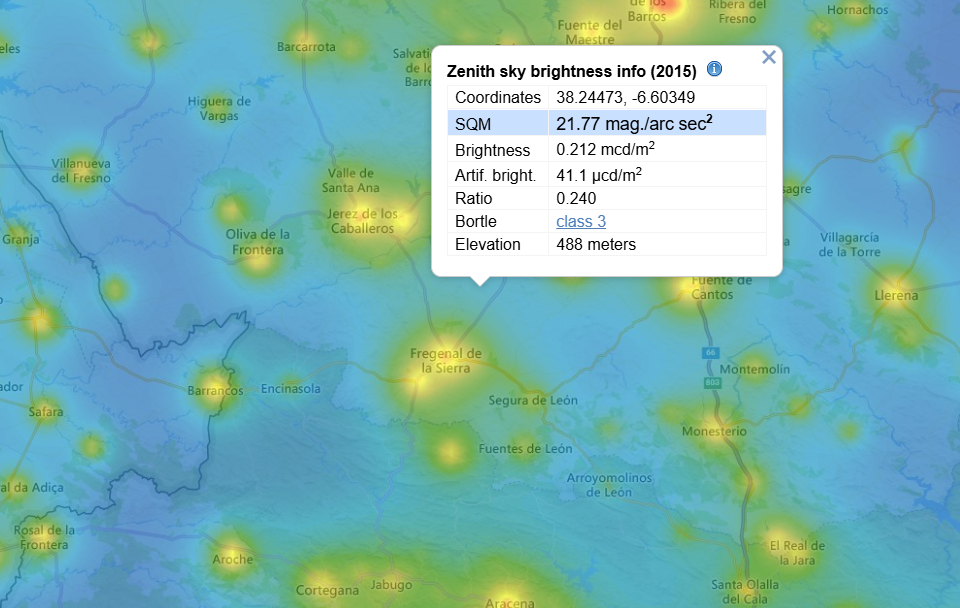This screenshot has height=608, width=960.
Task: Click the Jerez de los Caballeros label
Action: click(362, 221)
